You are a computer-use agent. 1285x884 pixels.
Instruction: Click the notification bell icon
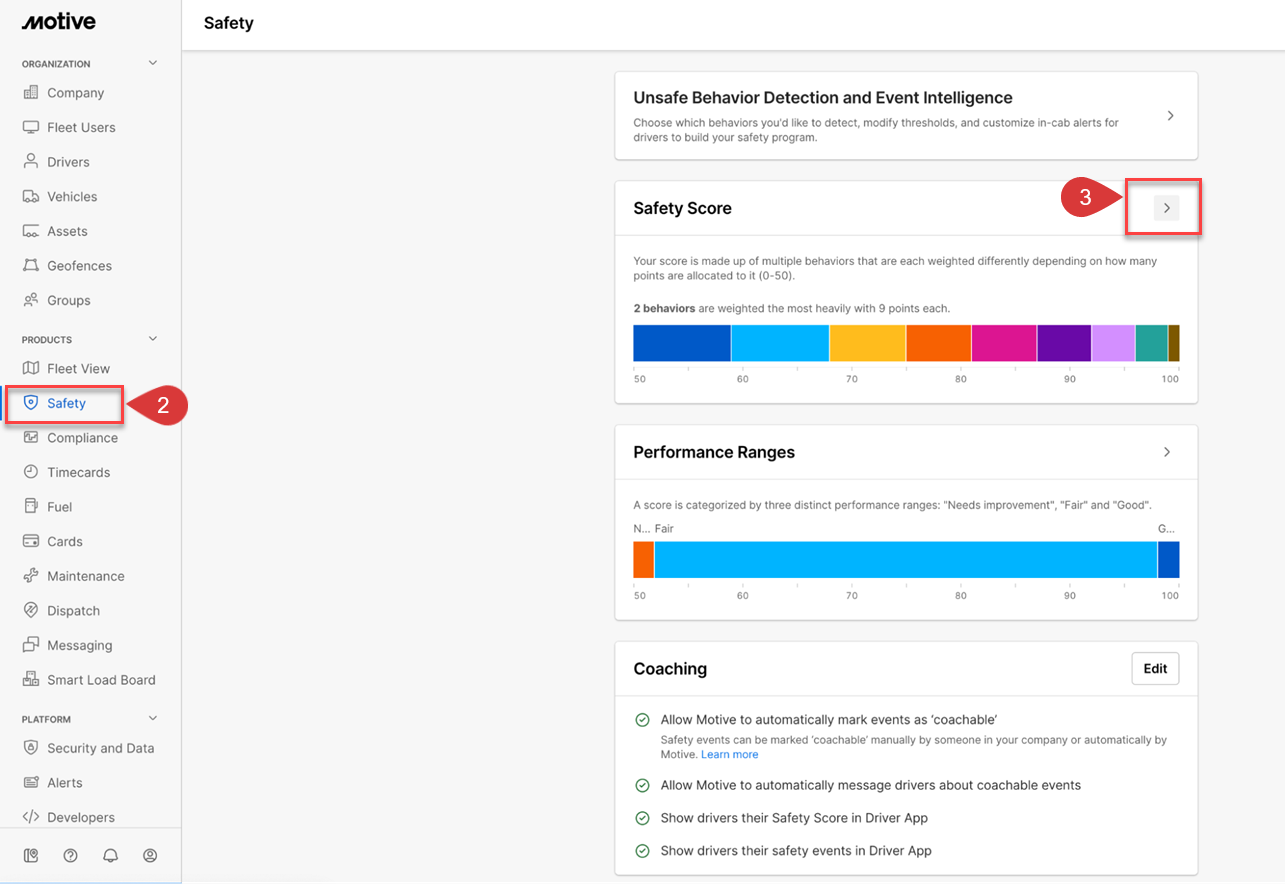click(x=110, y=856)
